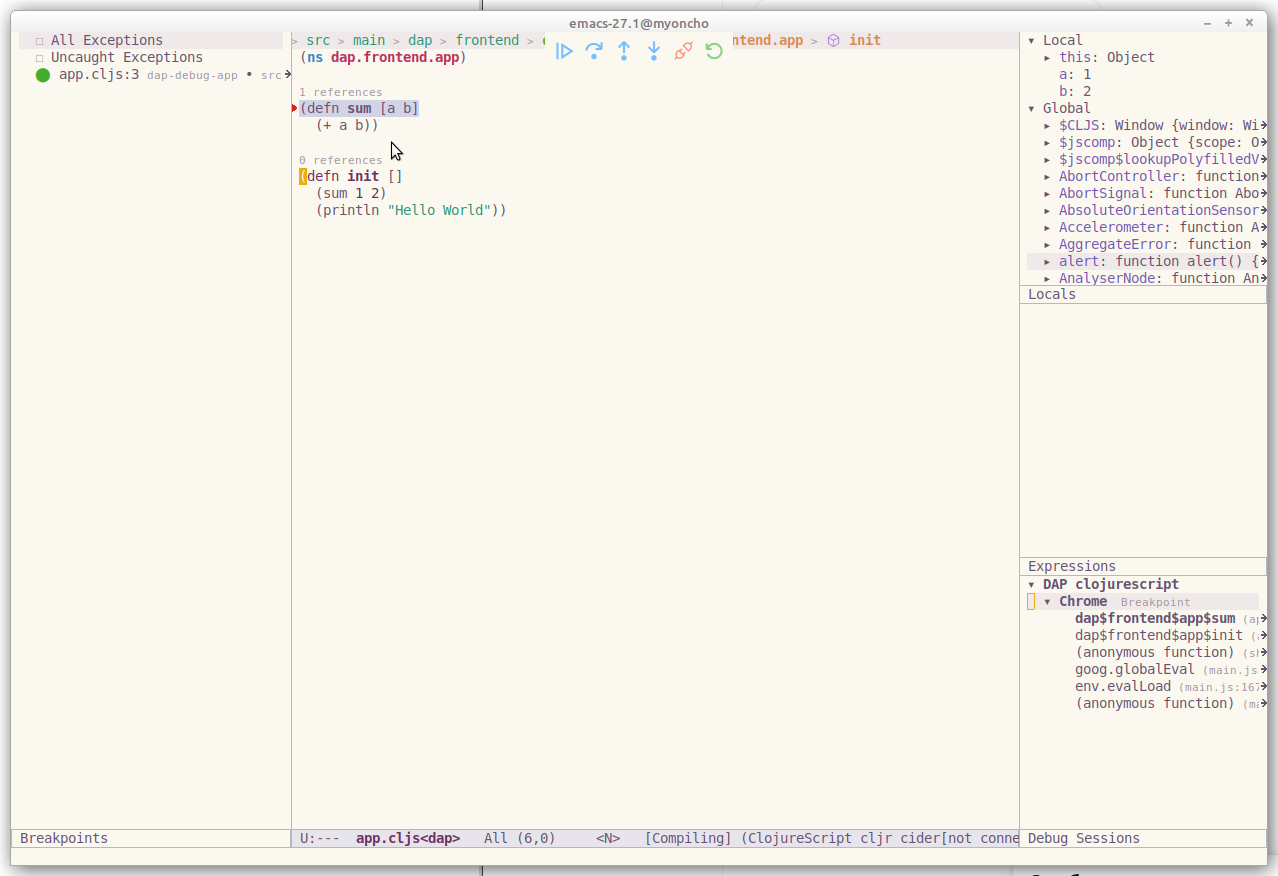Click the 'src' breadcrumb segment
This screenshot has width=1278, height=876.
[318, 40]
